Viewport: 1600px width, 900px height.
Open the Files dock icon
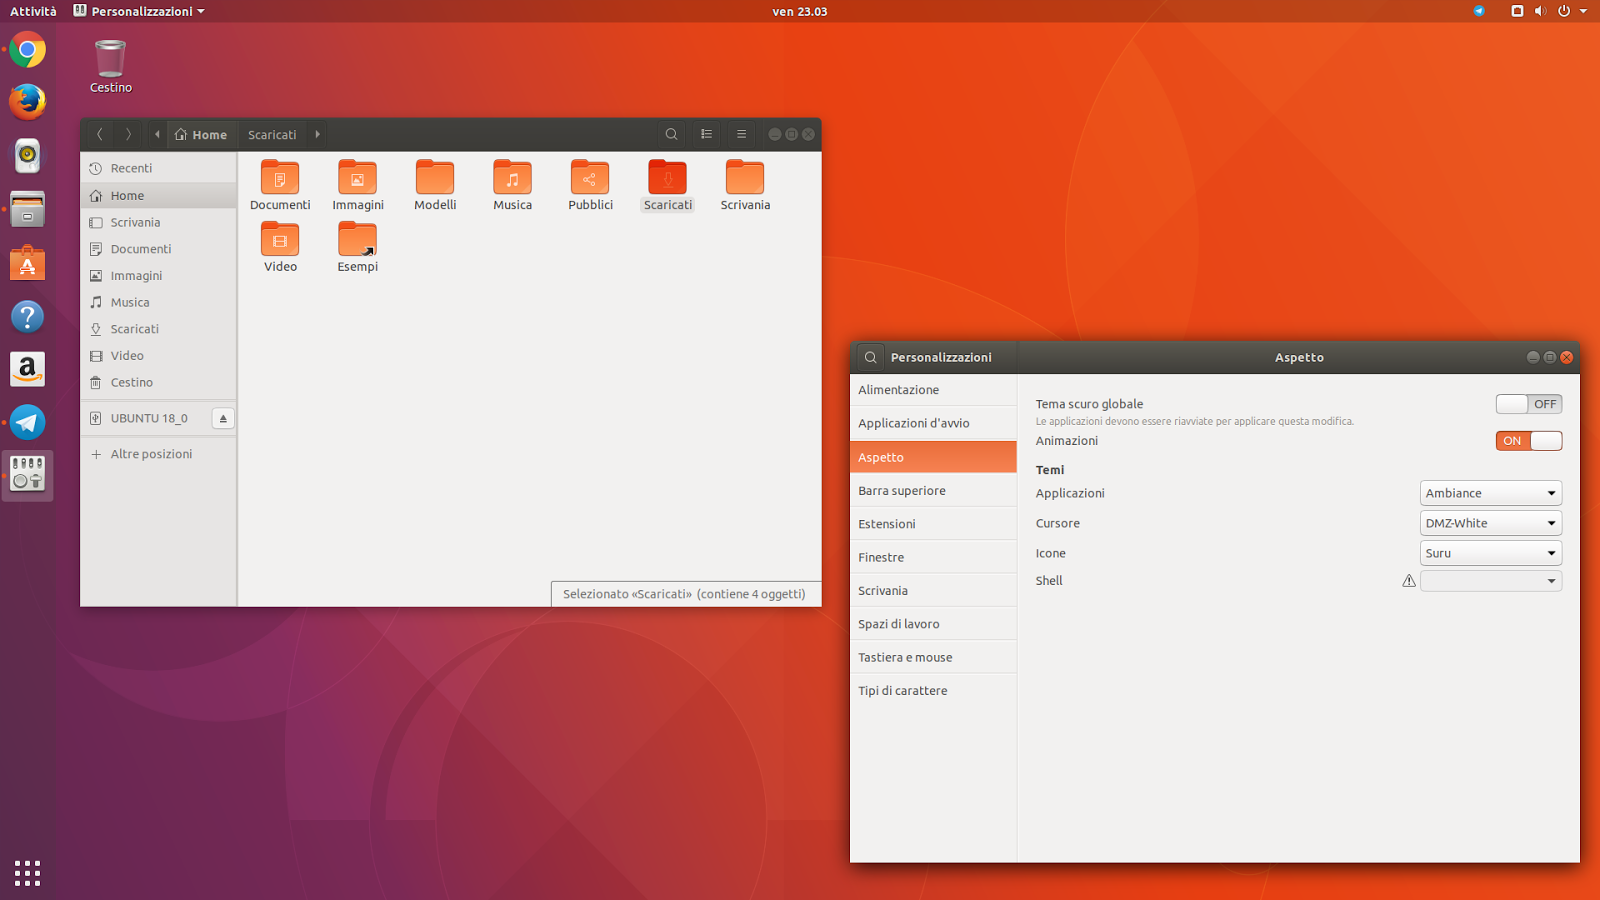tap(27, 209)
